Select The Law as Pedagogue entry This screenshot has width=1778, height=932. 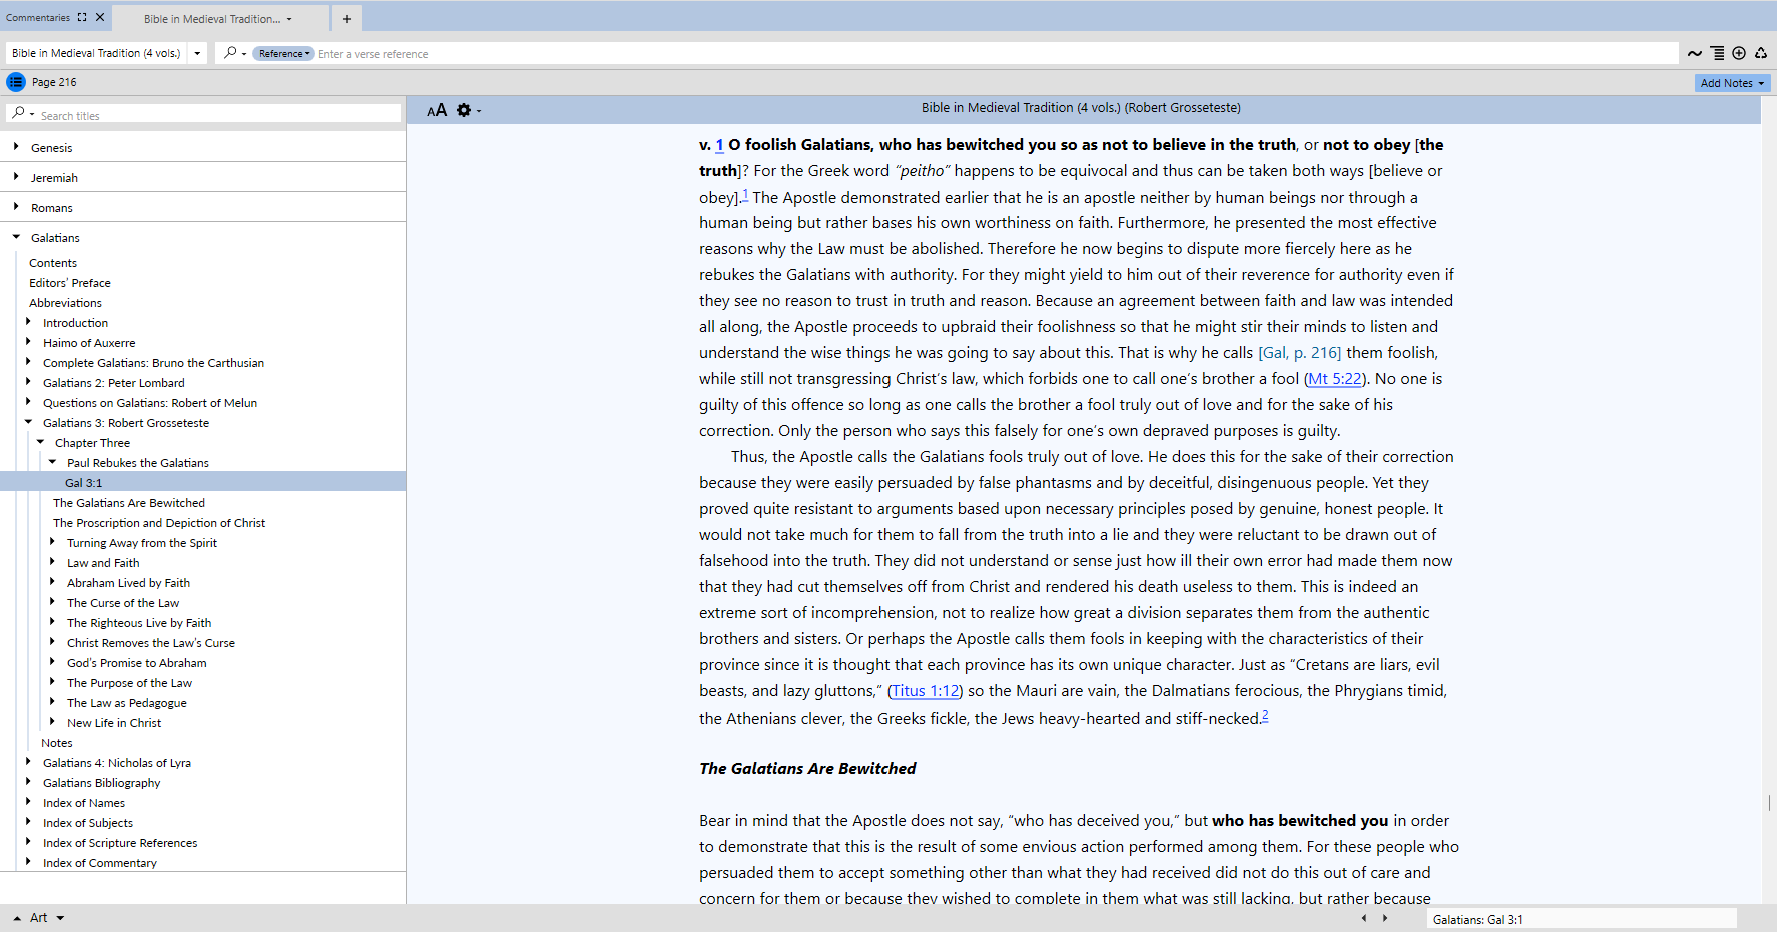(x=127, y=703)
